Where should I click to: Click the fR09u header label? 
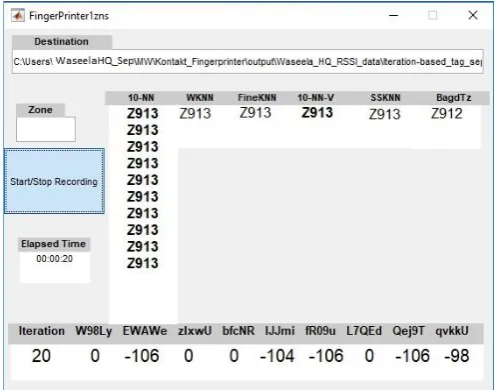tap(320, 331)
